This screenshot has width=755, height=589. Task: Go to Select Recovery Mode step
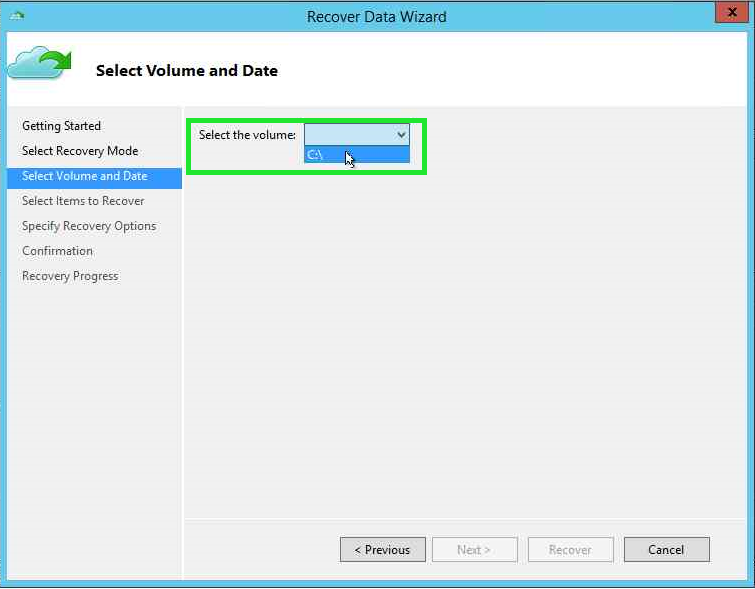point(80,151)
